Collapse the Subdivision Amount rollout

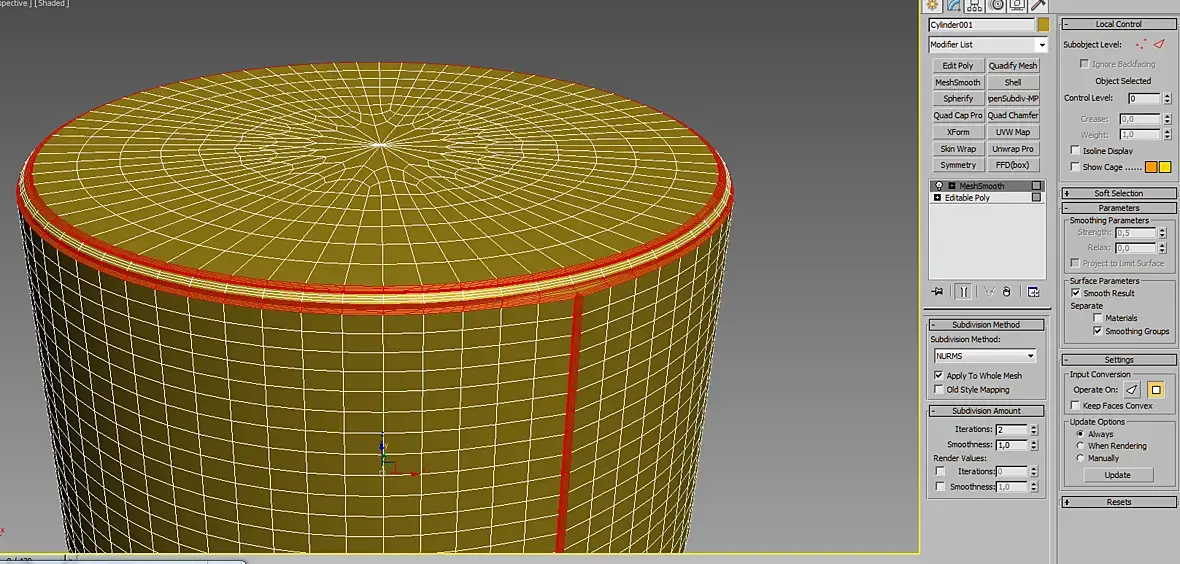point(986,410)
